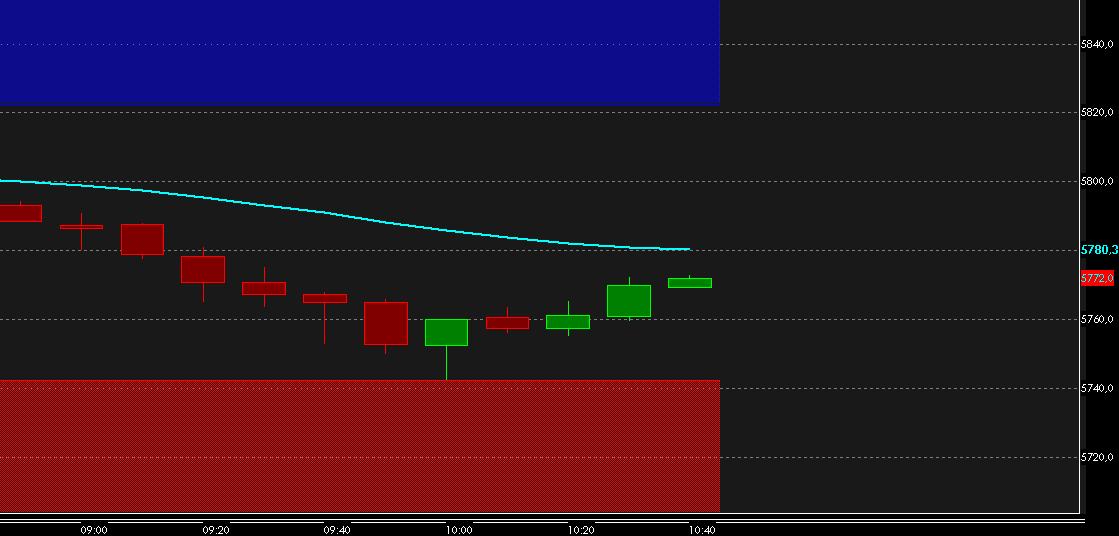Click the 09:00 time axis label
This screenshot has width=1119, height=536.
(x=94, y=530)
